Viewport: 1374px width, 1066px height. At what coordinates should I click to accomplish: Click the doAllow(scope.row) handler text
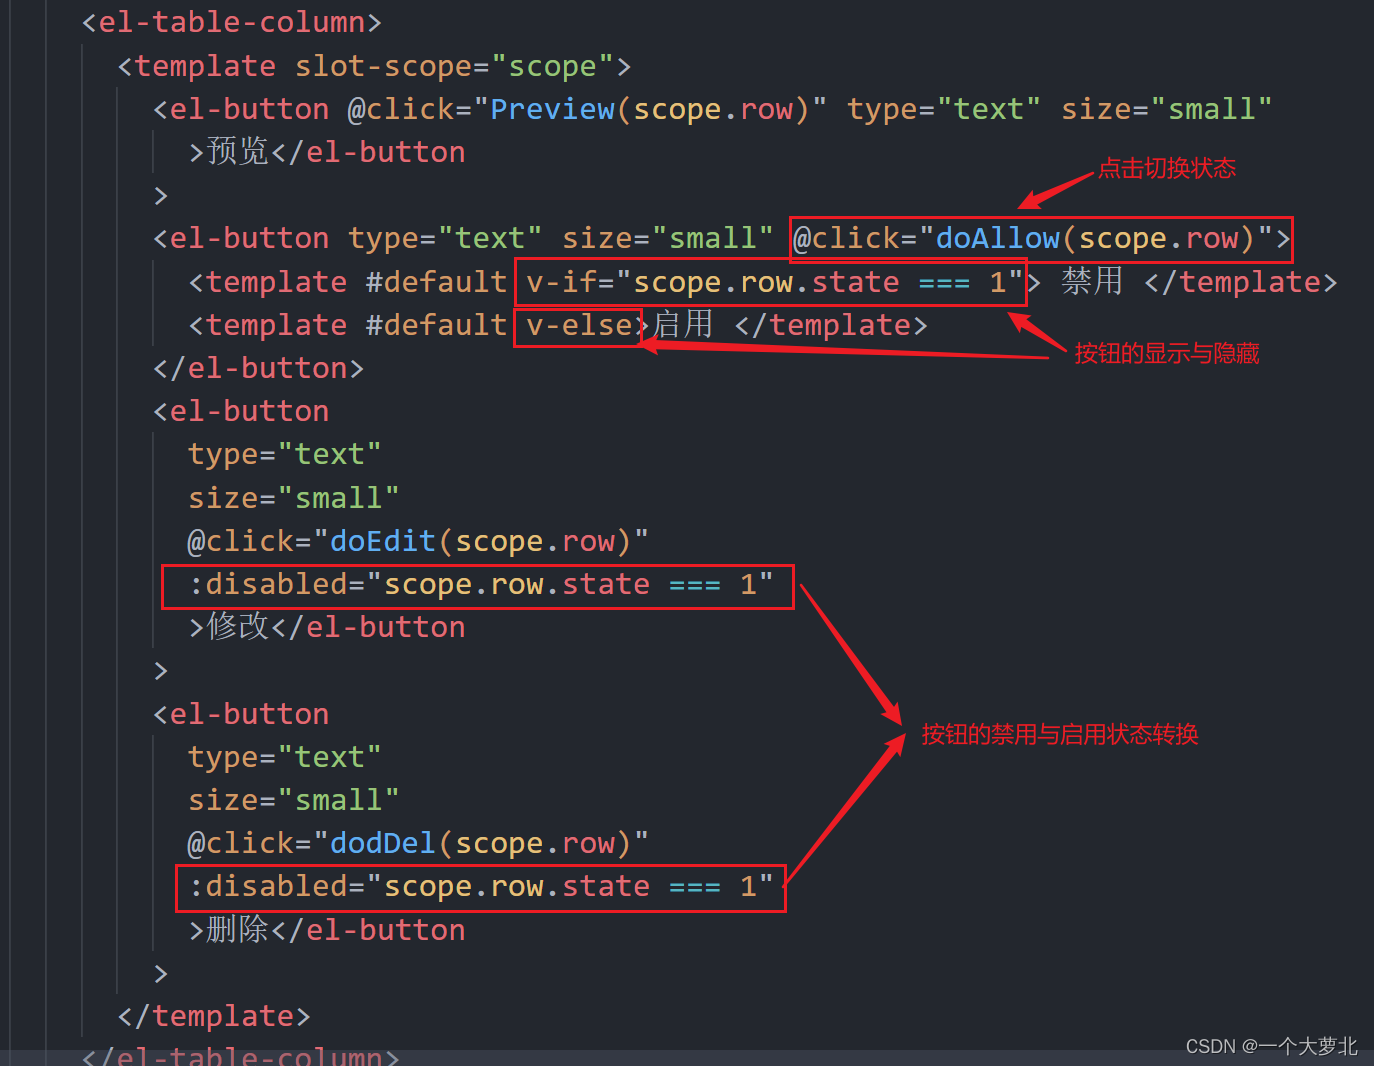point(1095,238)
